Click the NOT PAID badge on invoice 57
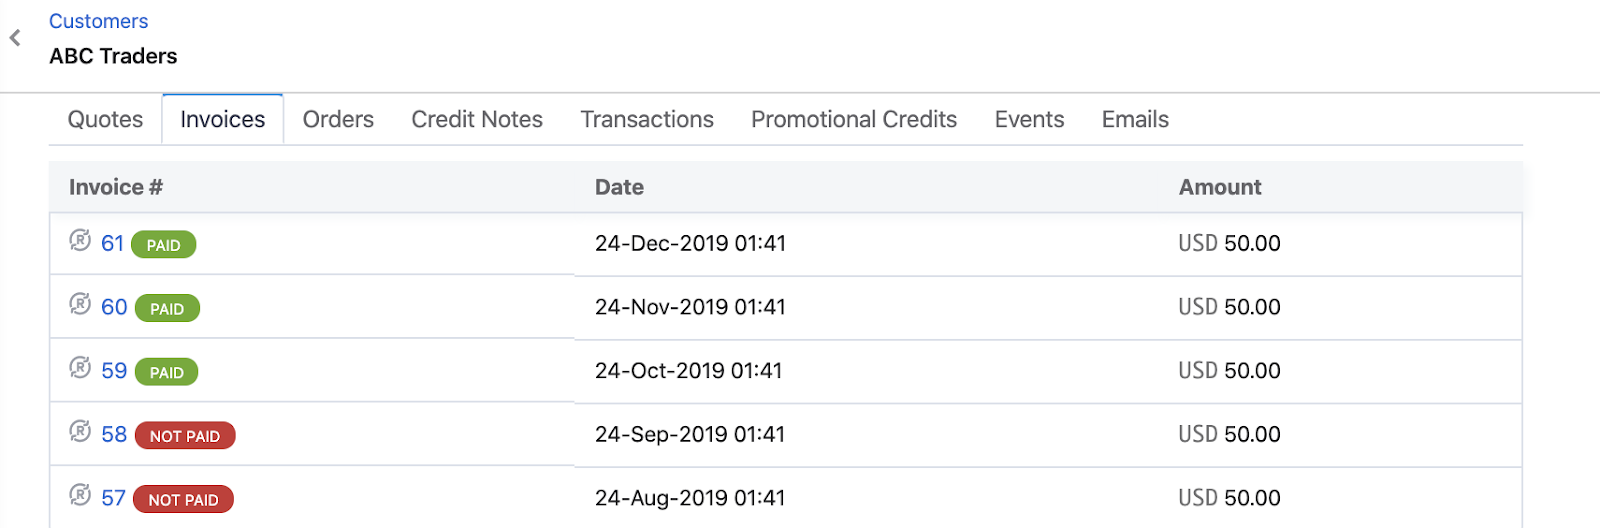 (183, 499)
